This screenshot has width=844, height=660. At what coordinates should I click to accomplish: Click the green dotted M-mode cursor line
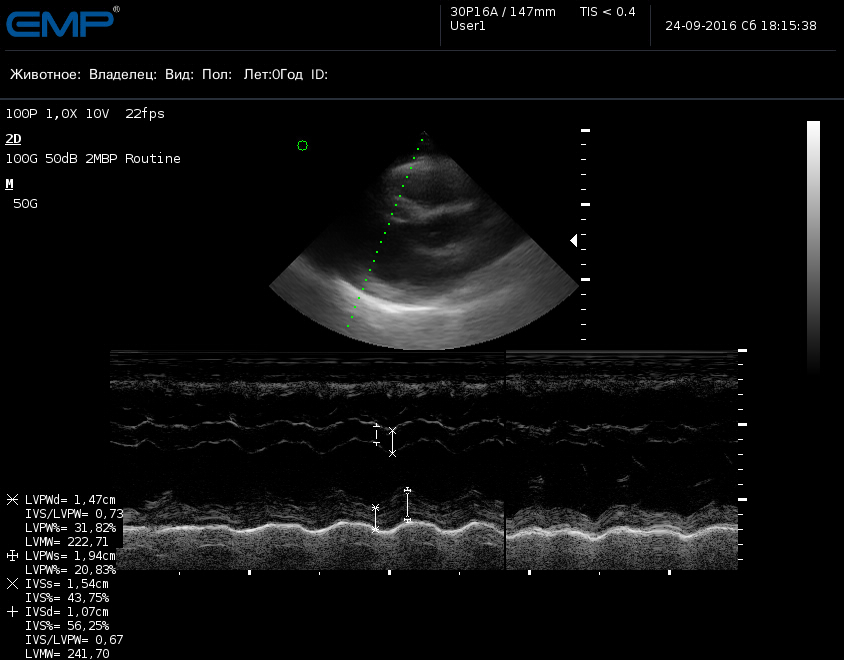(385, 233)
